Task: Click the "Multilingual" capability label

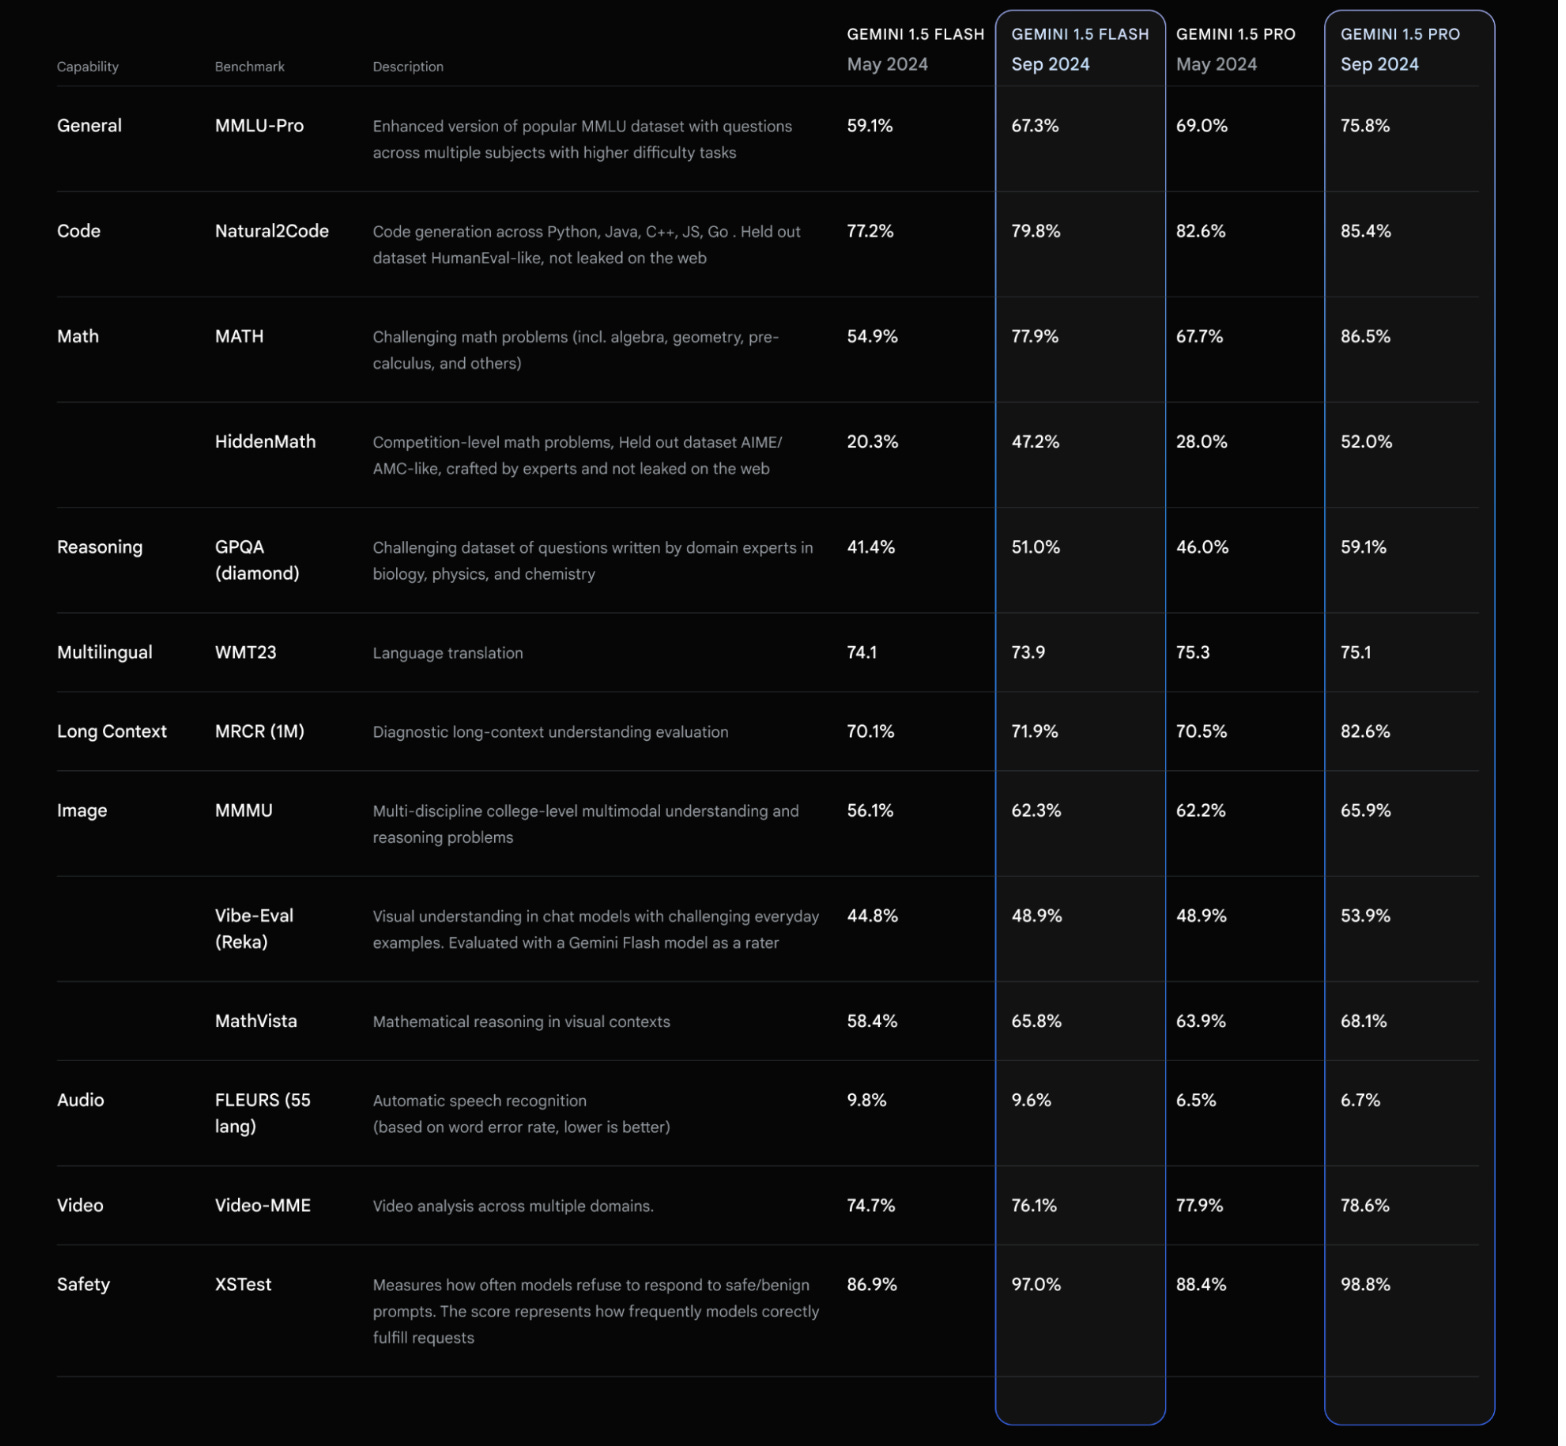Action: [105, 653]
